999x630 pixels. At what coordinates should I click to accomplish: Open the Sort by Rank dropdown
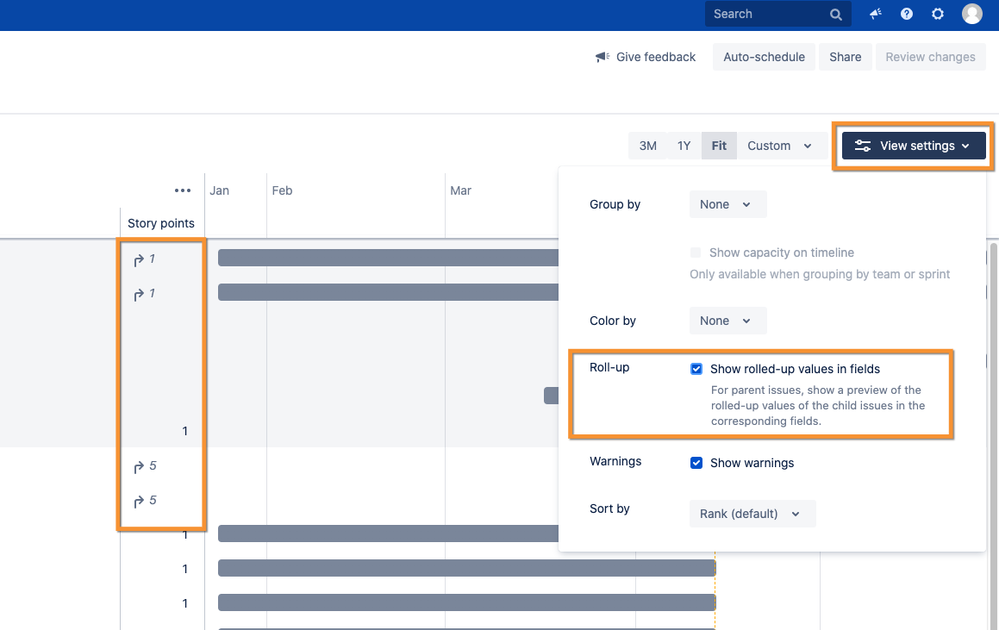[x=751, y=514]
